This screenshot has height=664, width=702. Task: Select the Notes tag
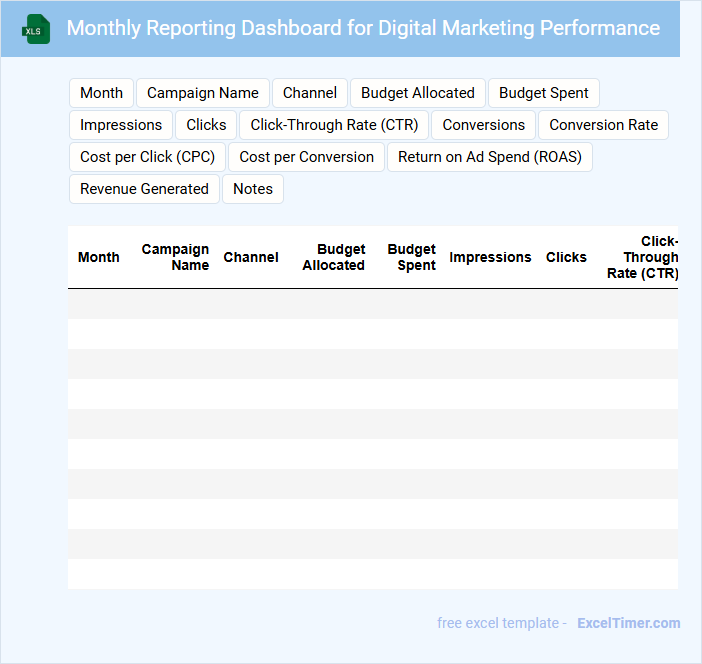point(253,189)
